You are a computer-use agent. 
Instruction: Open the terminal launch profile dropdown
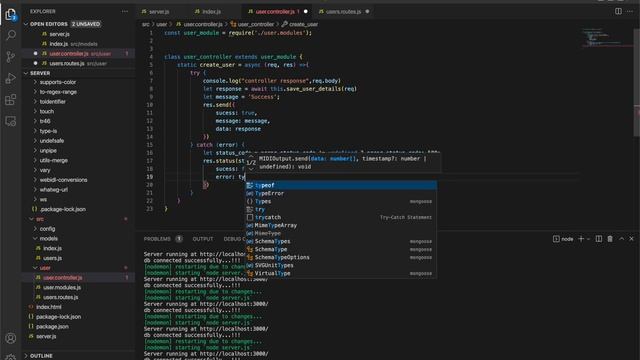click(588, 239)
